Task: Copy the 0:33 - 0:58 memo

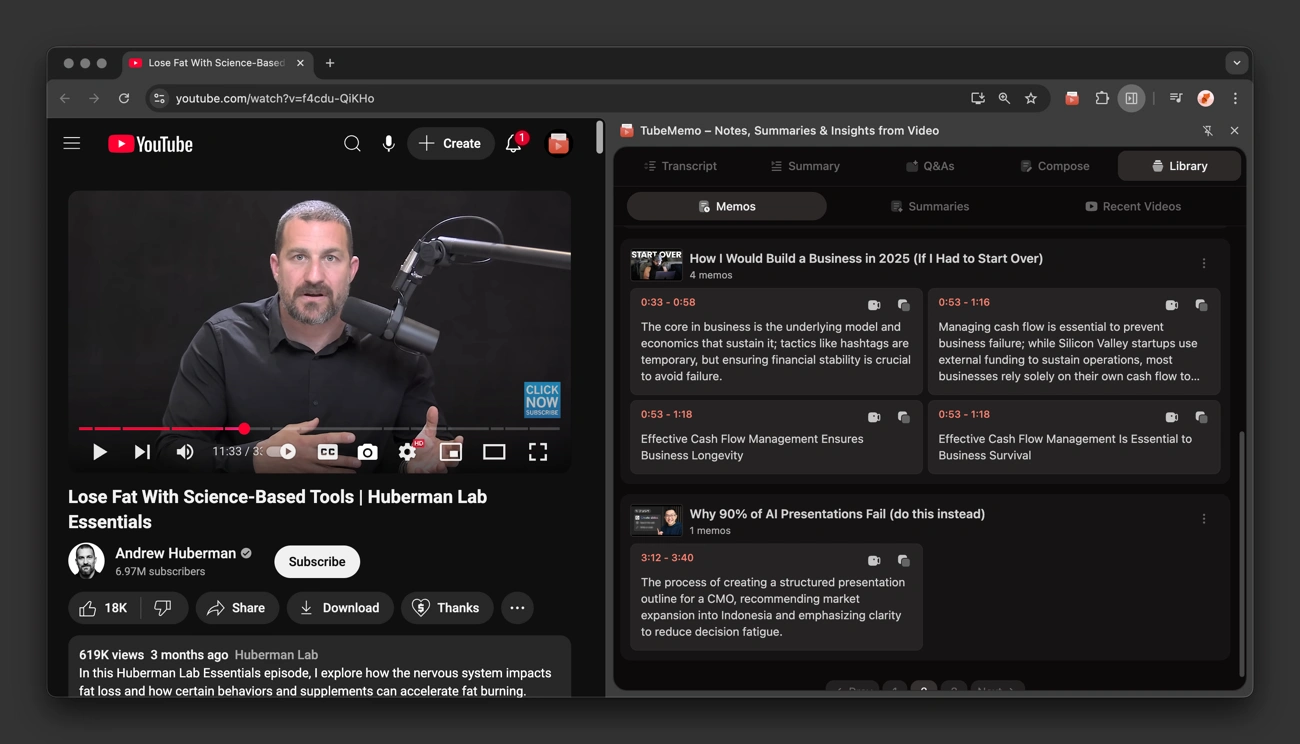Action: tap(903, 305)
